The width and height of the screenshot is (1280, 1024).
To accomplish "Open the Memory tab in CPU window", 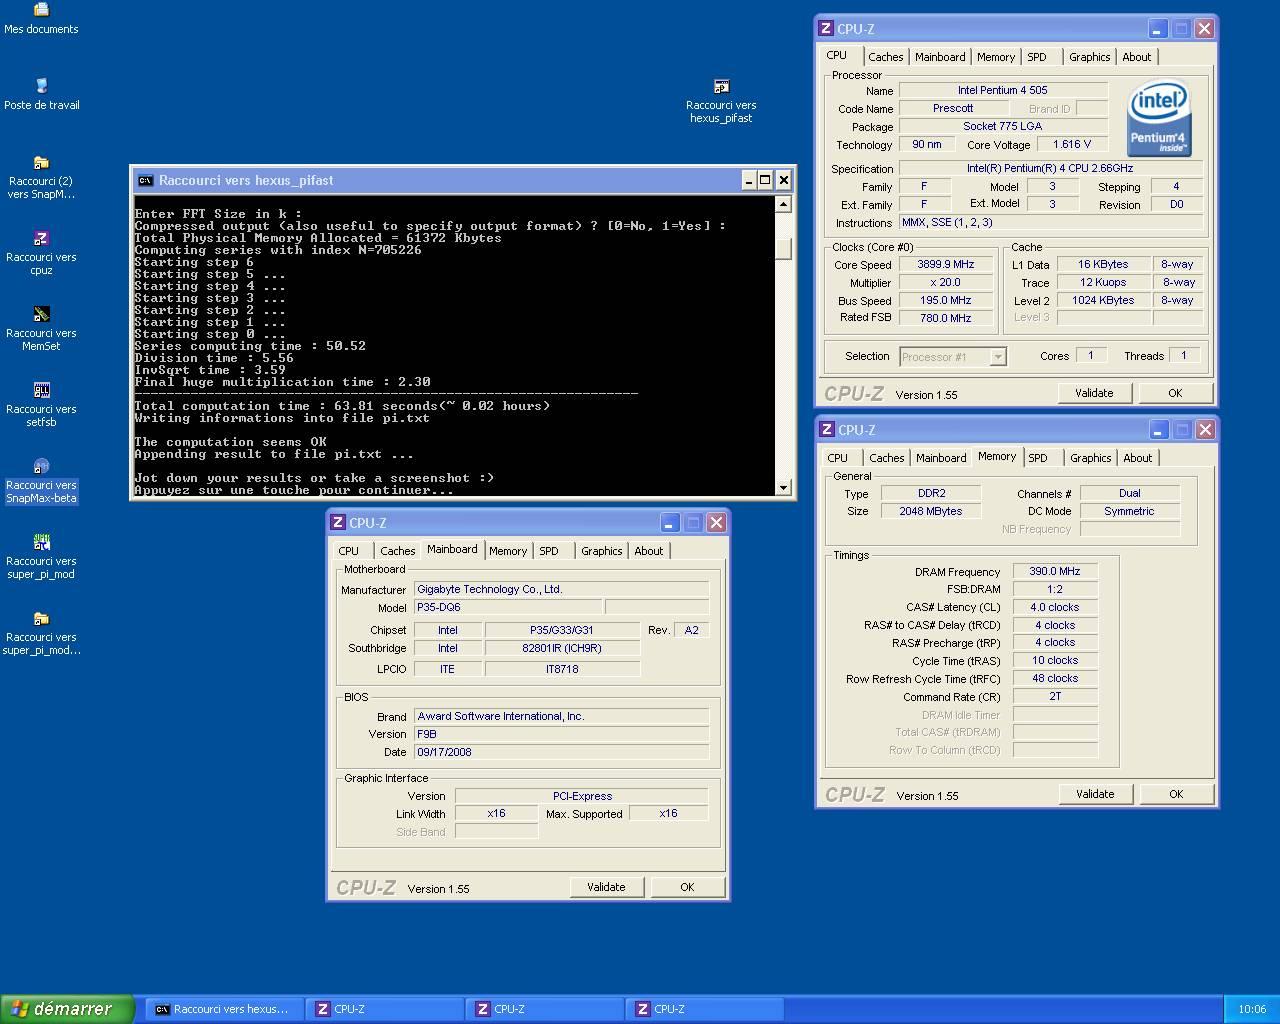I will click(x=996, y=57).
